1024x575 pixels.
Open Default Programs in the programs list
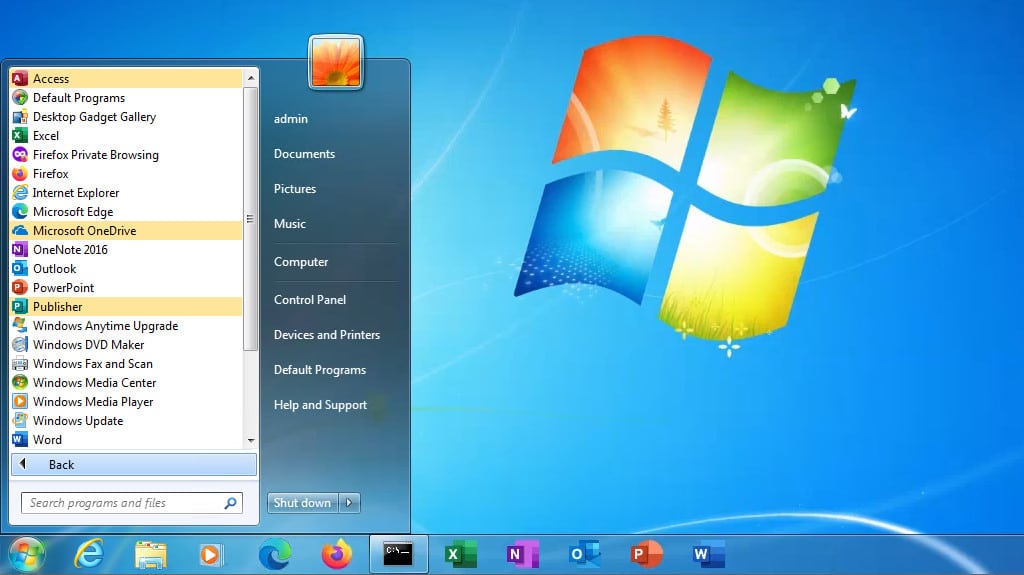[127, 97]
